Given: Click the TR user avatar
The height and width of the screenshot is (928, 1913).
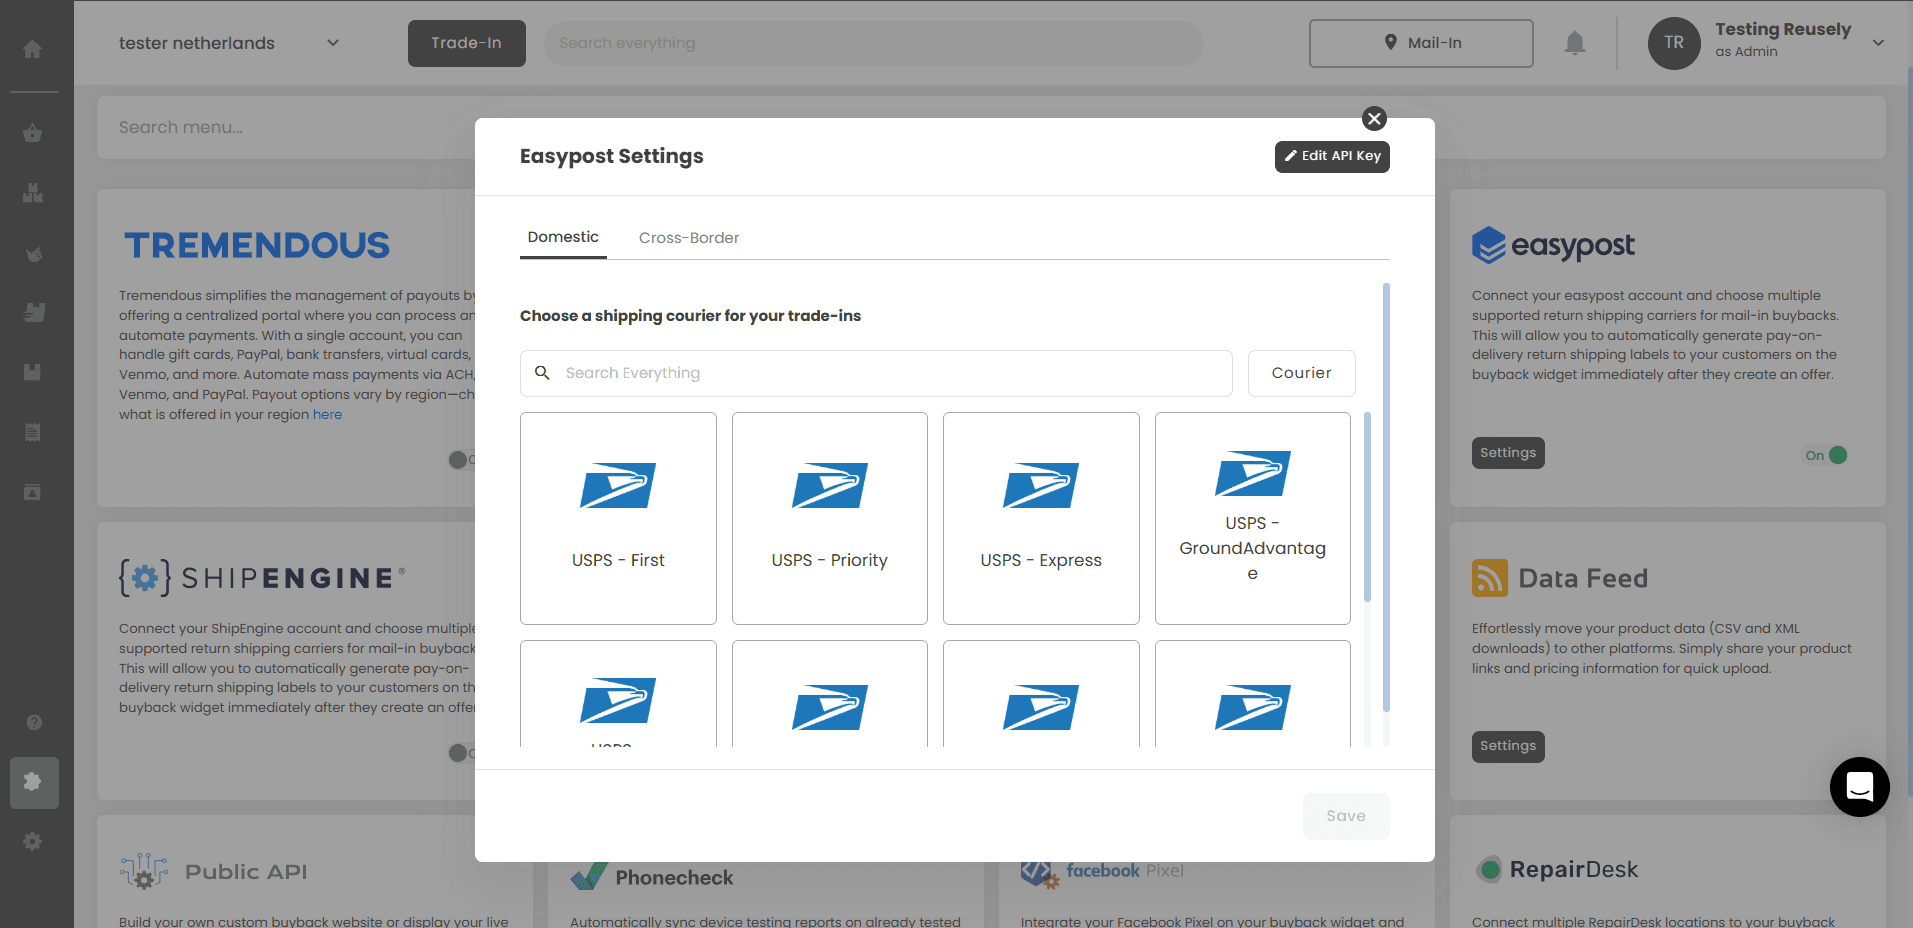Looking at the screenshot, I should coord(1674,43).
